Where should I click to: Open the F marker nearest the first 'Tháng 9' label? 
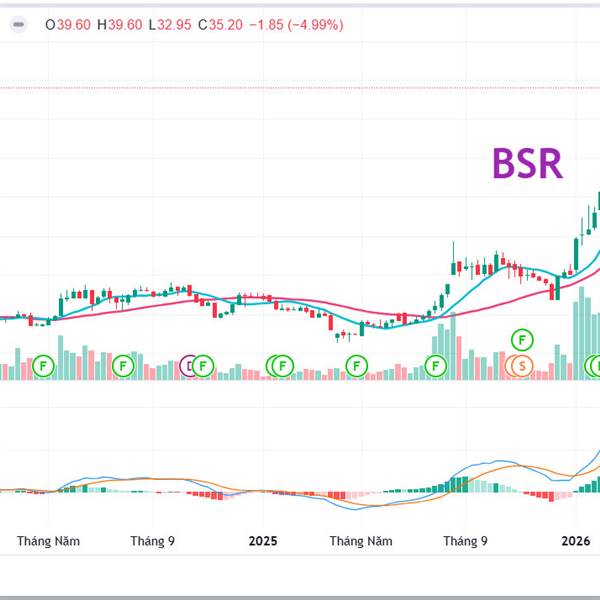[123, 366]
